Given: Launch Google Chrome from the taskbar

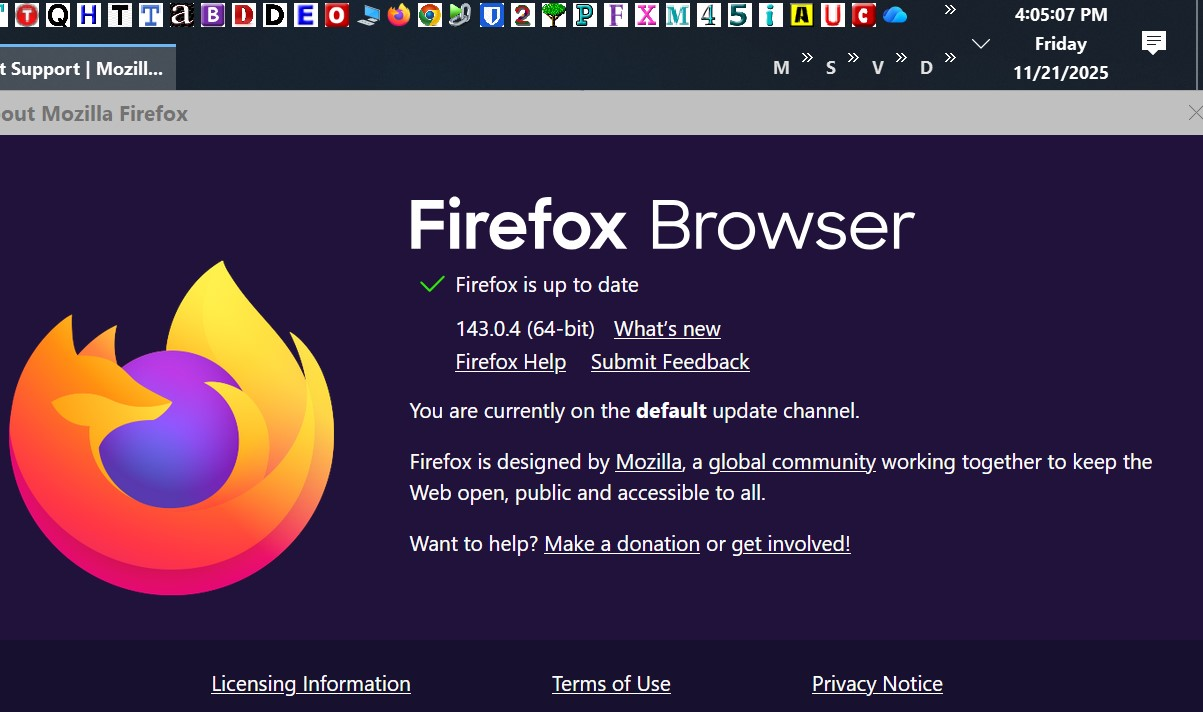Looking at the screenshot, I should [430, 15].
